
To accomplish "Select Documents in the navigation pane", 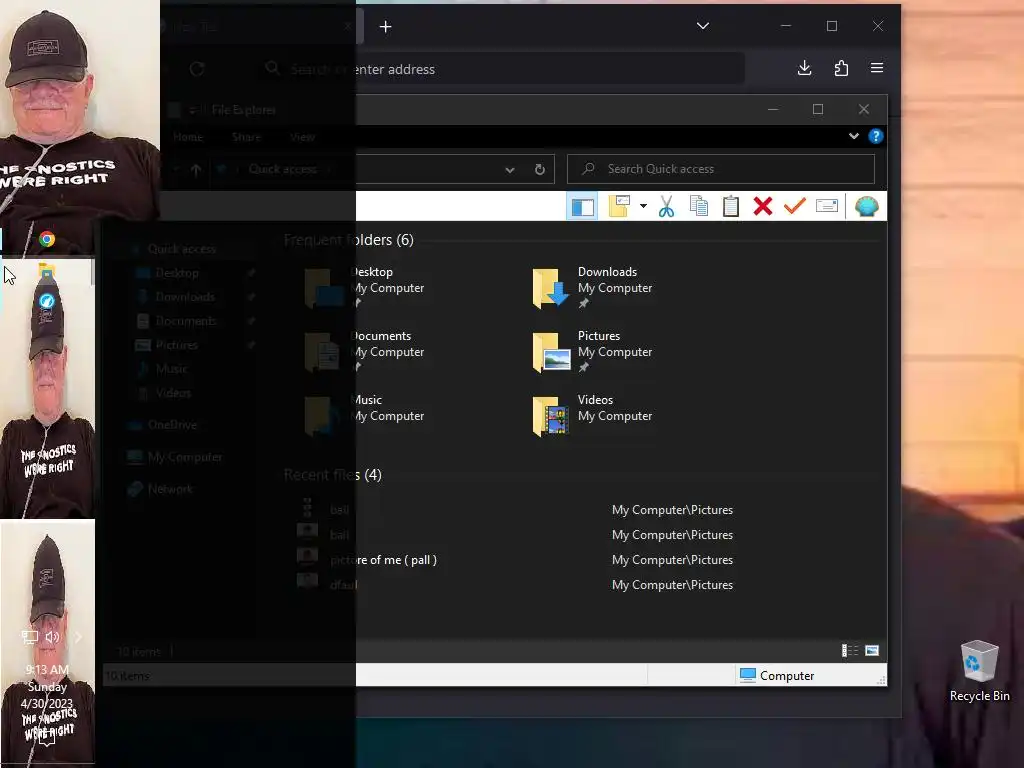I will point(185,321).
